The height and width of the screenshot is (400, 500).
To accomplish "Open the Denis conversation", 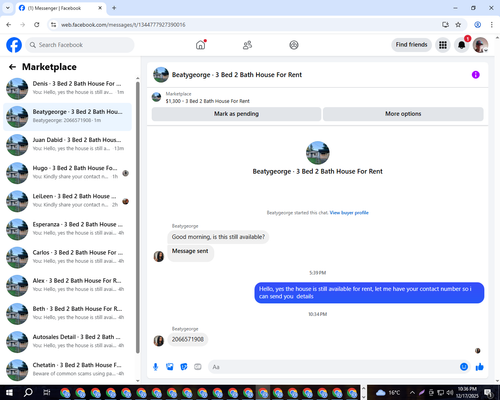I will [68, 88].
